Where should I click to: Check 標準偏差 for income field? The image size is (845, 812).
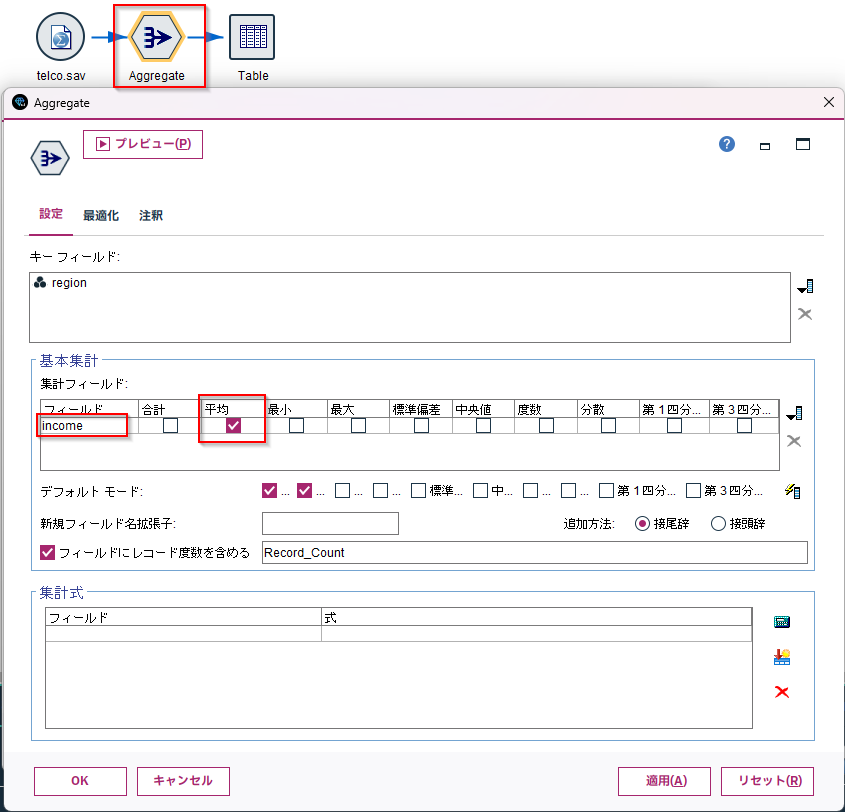[421, 426]
